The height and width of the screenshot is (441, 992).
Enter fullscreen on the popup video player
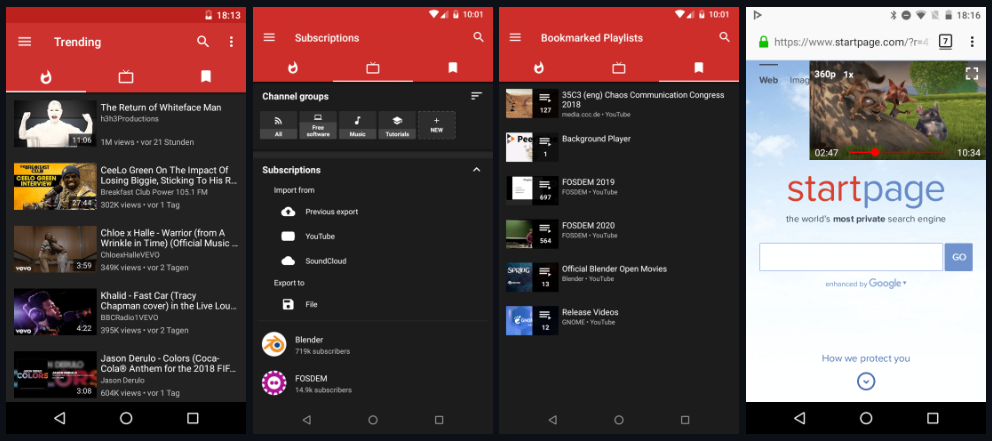[x=971, y=74]
